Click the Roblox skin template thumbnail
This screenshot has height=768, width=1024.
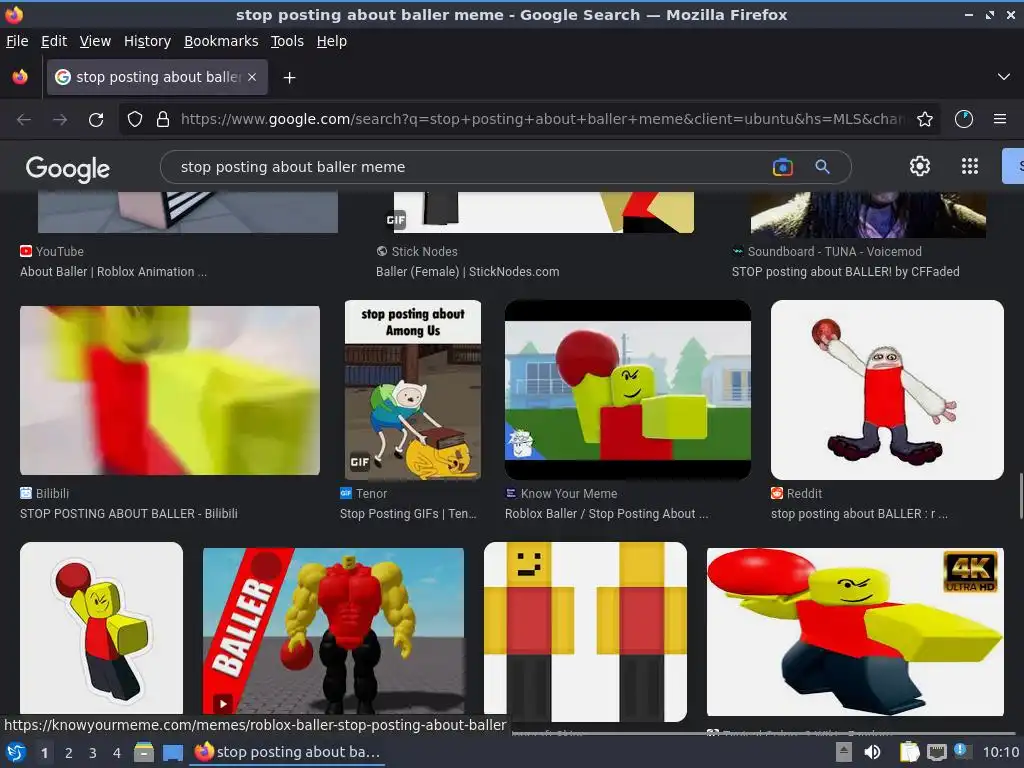pyautogui.click(x=585, y=632)
